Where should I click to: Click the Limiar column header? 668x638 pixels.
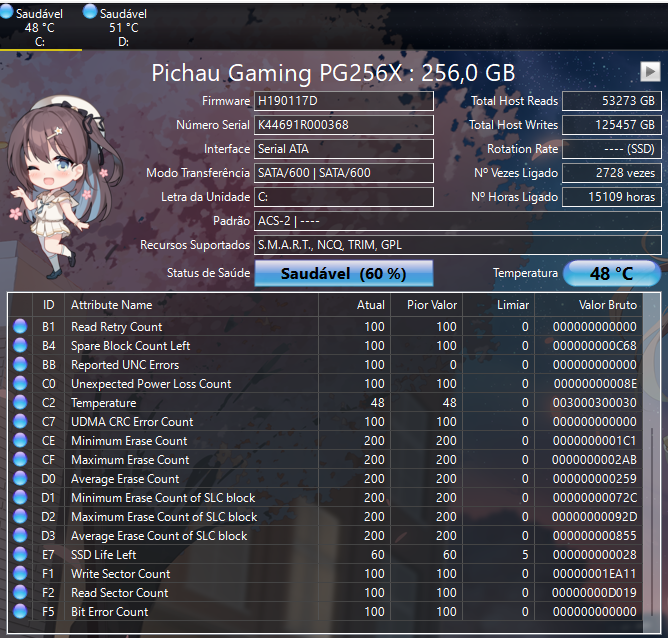click(498, 305)
